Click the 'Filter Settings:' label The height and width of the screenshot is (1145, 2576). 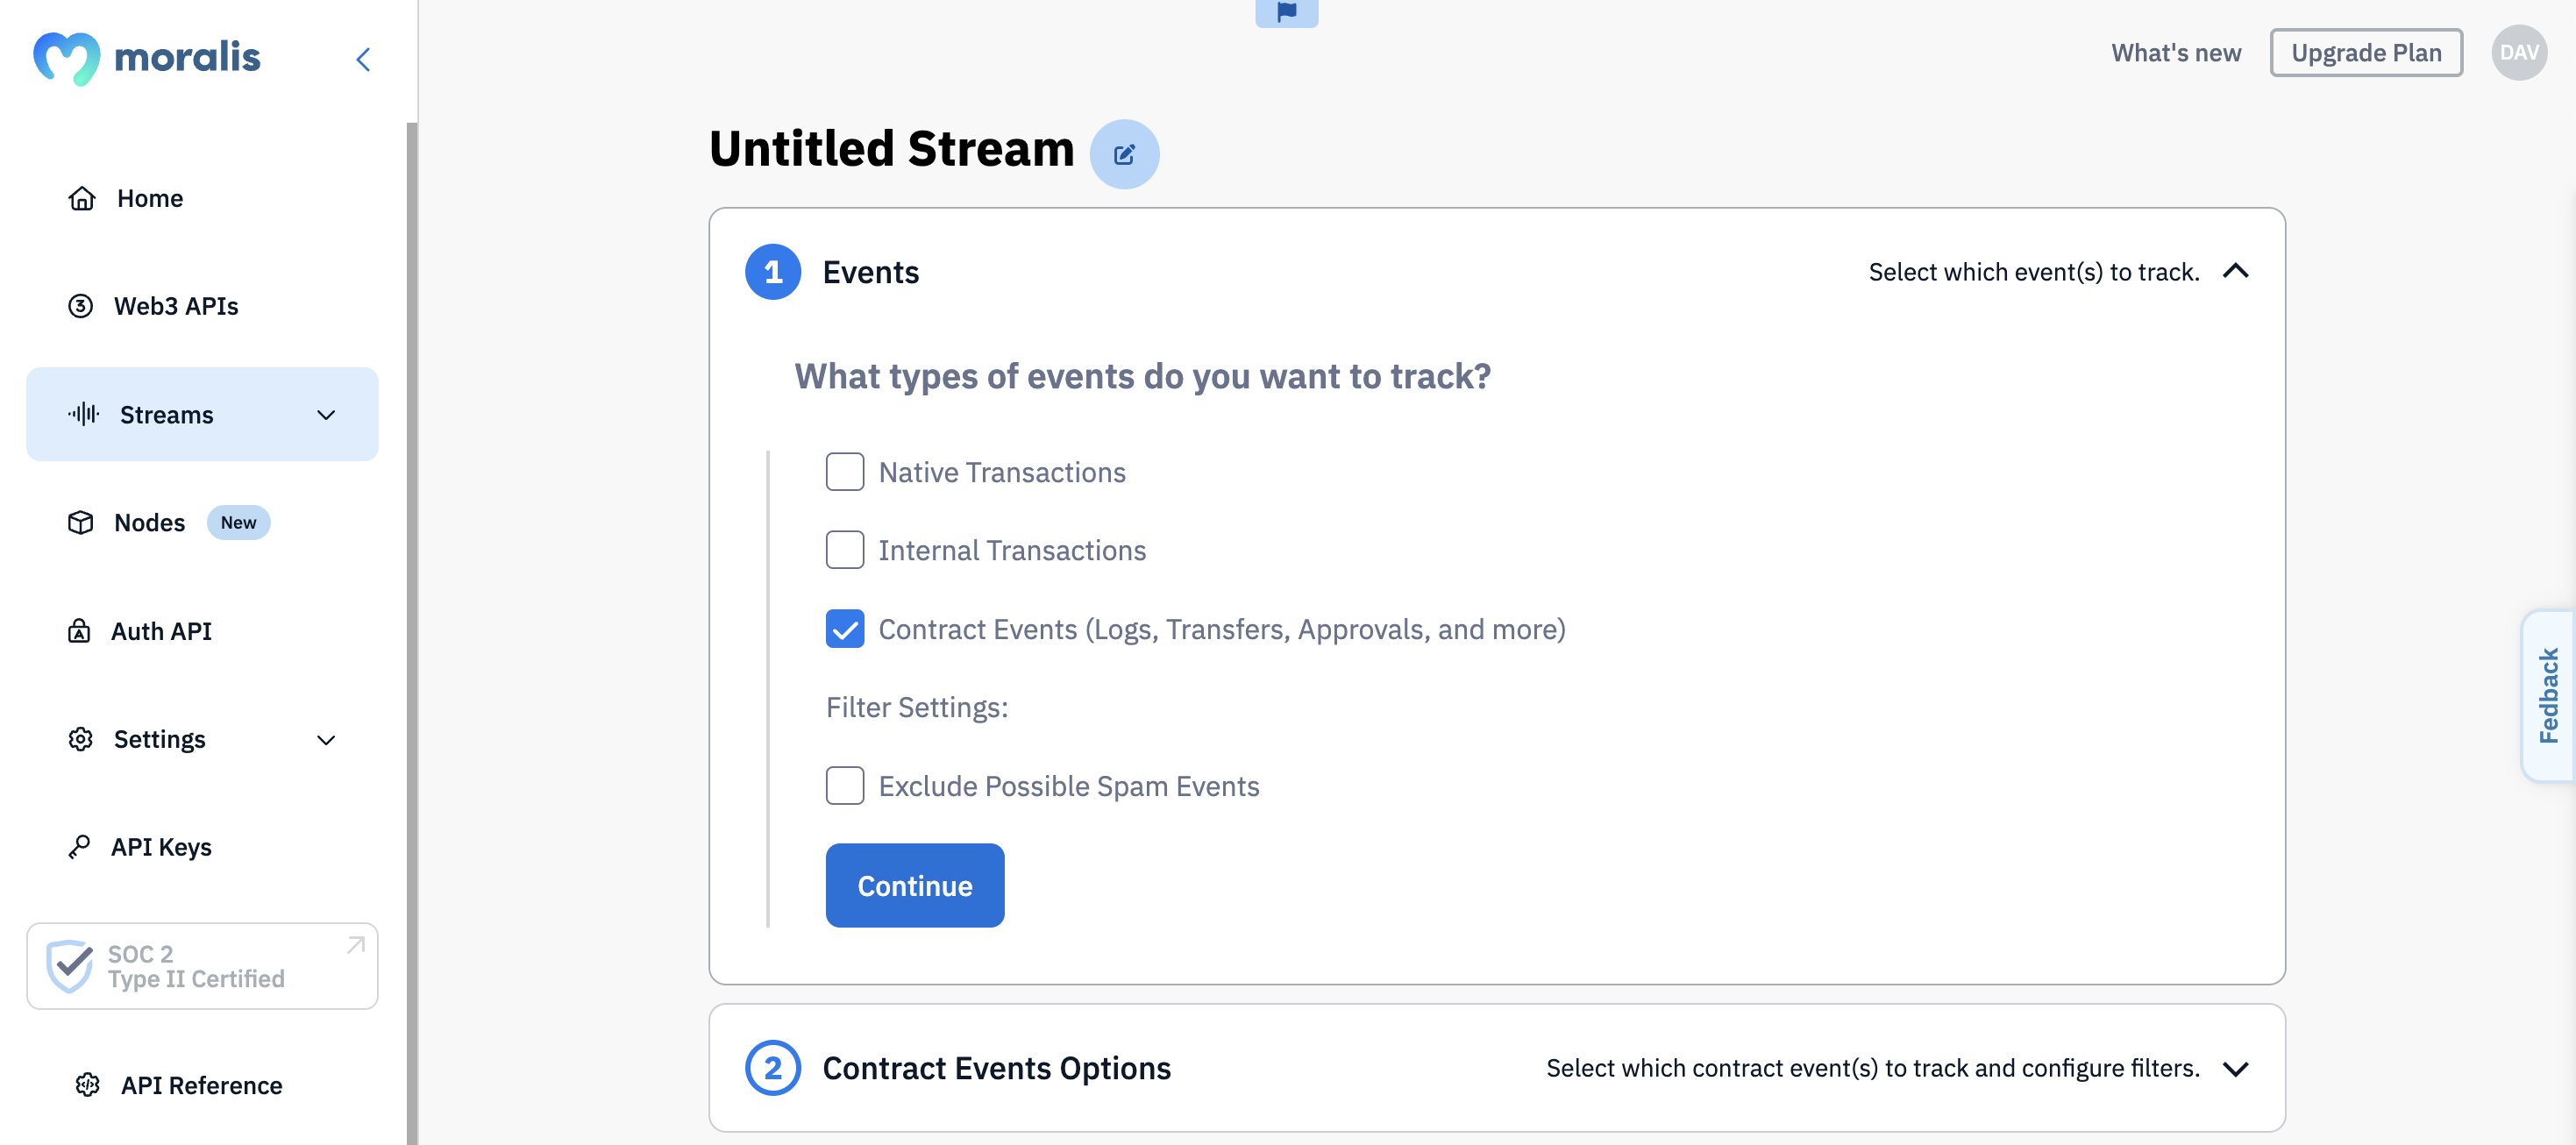(917, 707)
